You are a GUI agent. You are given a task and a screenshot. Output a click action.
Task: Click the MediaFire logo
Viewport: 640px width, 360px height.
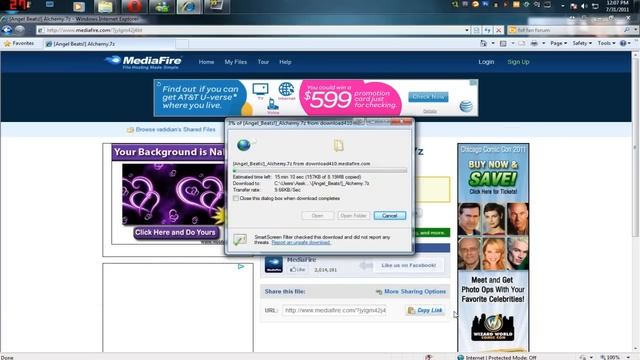click(143, 62)
